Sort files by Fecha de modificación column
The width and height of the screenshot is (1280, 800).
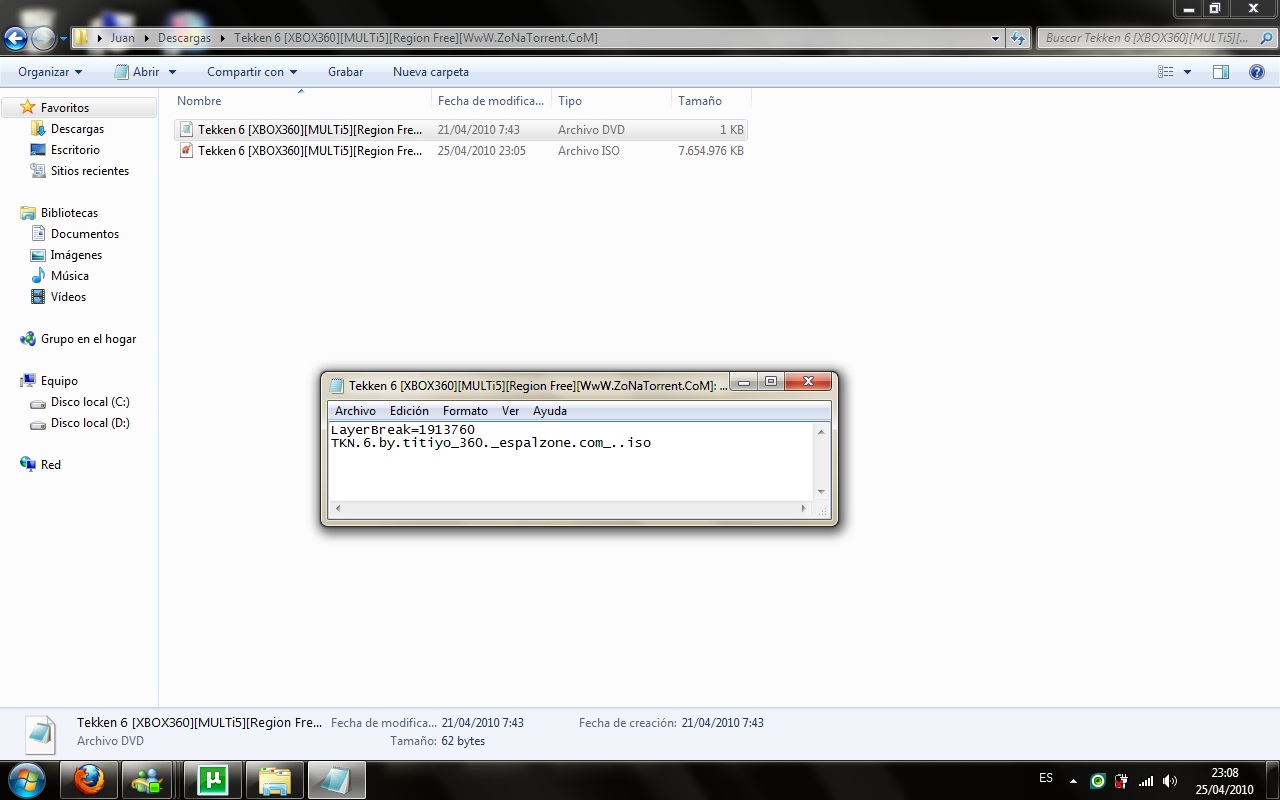492,101
